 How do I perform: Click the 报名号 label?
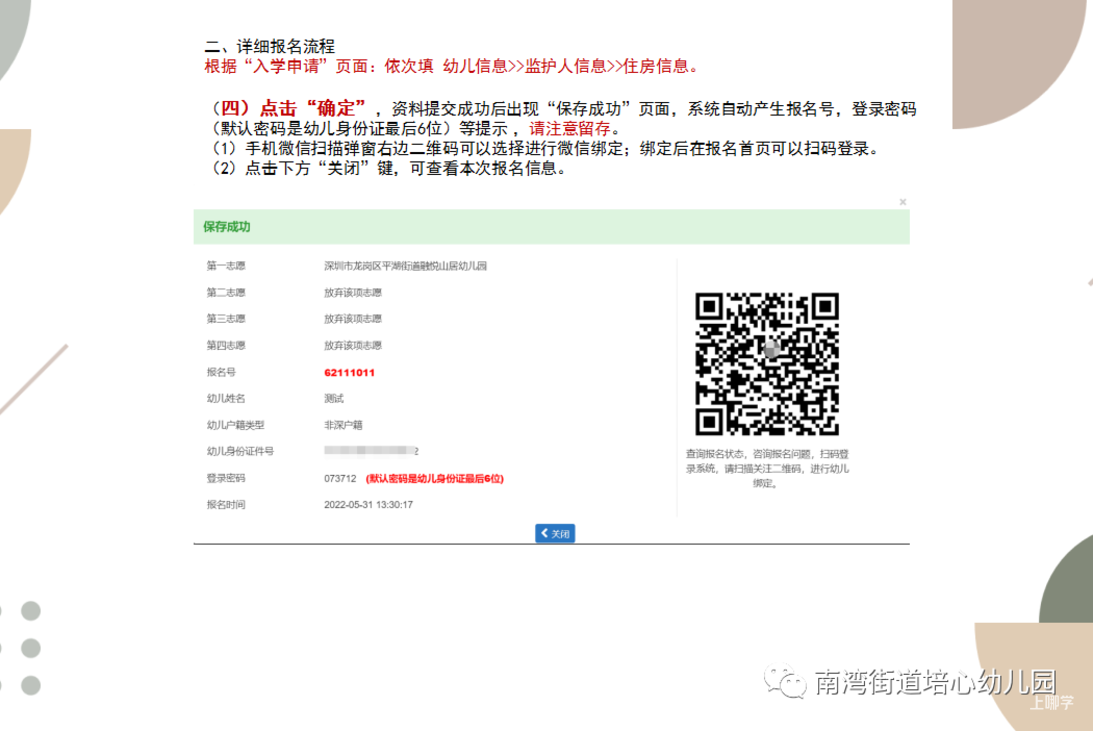[x=221, y=373]
